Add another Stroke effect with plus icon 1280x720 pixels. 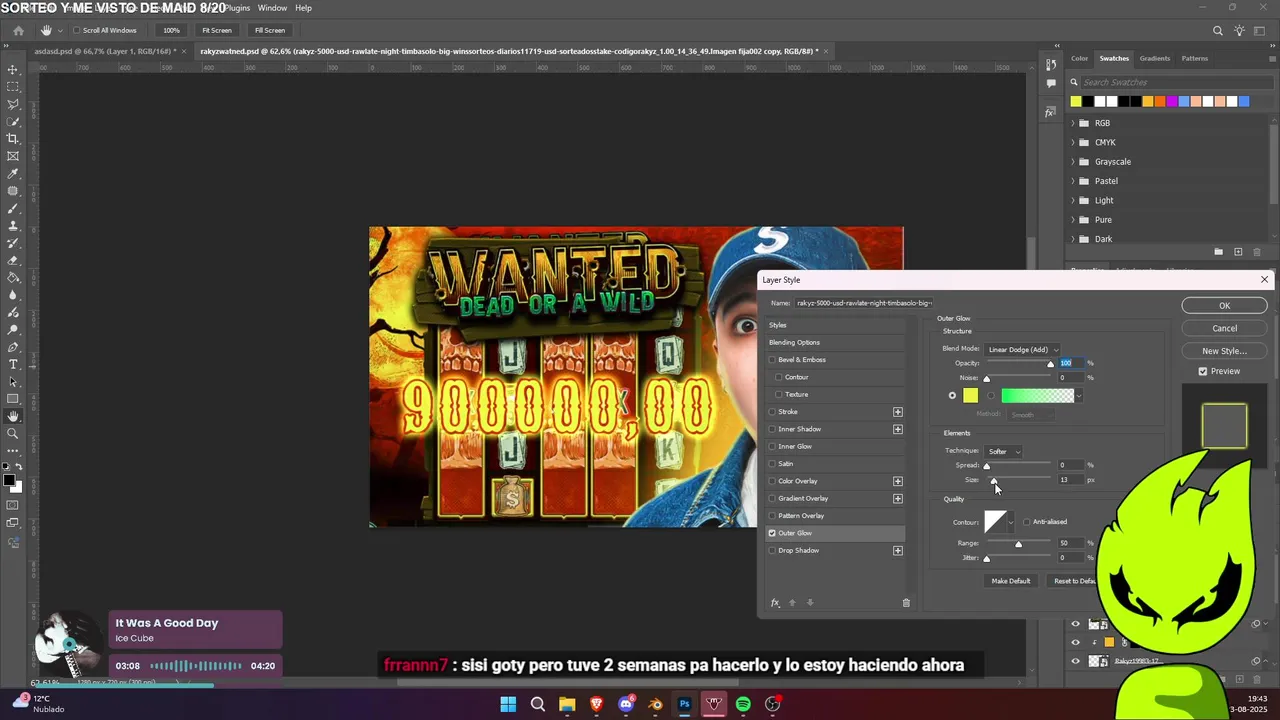(x=897, y=412)
